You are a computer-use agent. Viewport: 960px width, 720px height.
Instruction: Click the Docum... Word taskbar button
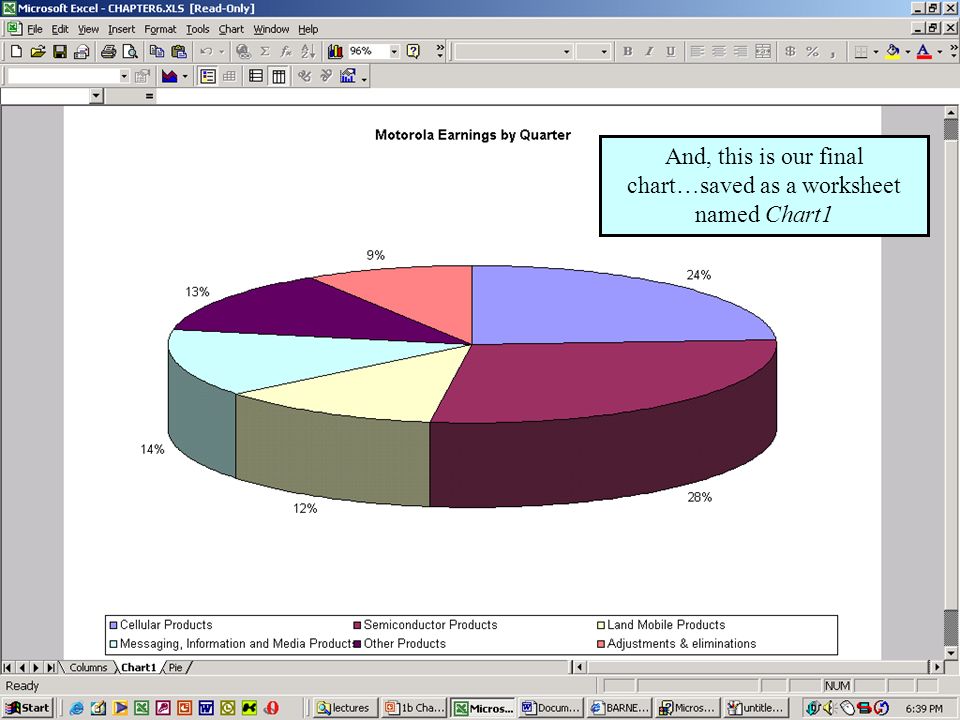[x=551, y=708]
